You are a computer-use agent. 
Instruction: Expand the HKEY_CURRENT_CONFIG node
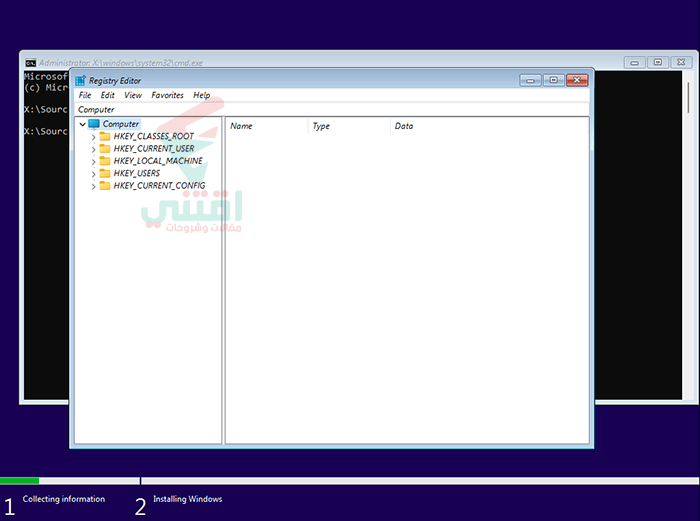tap(93, 186)
